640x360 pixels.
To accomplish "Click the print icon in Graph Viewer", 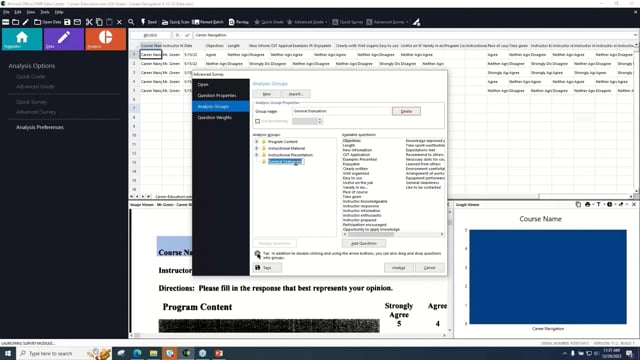I will click(587, 204).
